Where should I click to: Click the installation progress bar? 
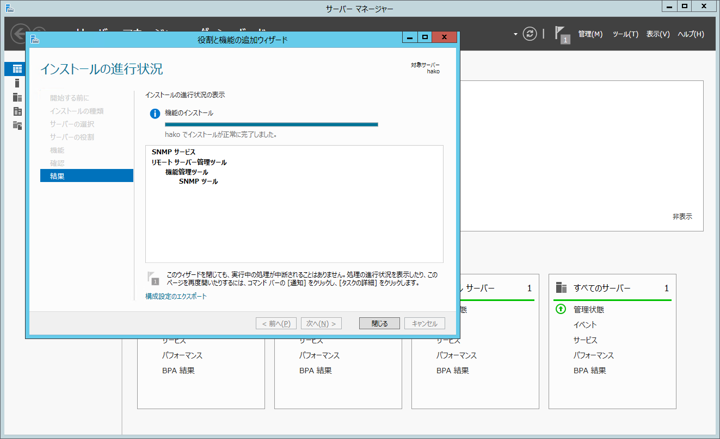pos(271,124)
